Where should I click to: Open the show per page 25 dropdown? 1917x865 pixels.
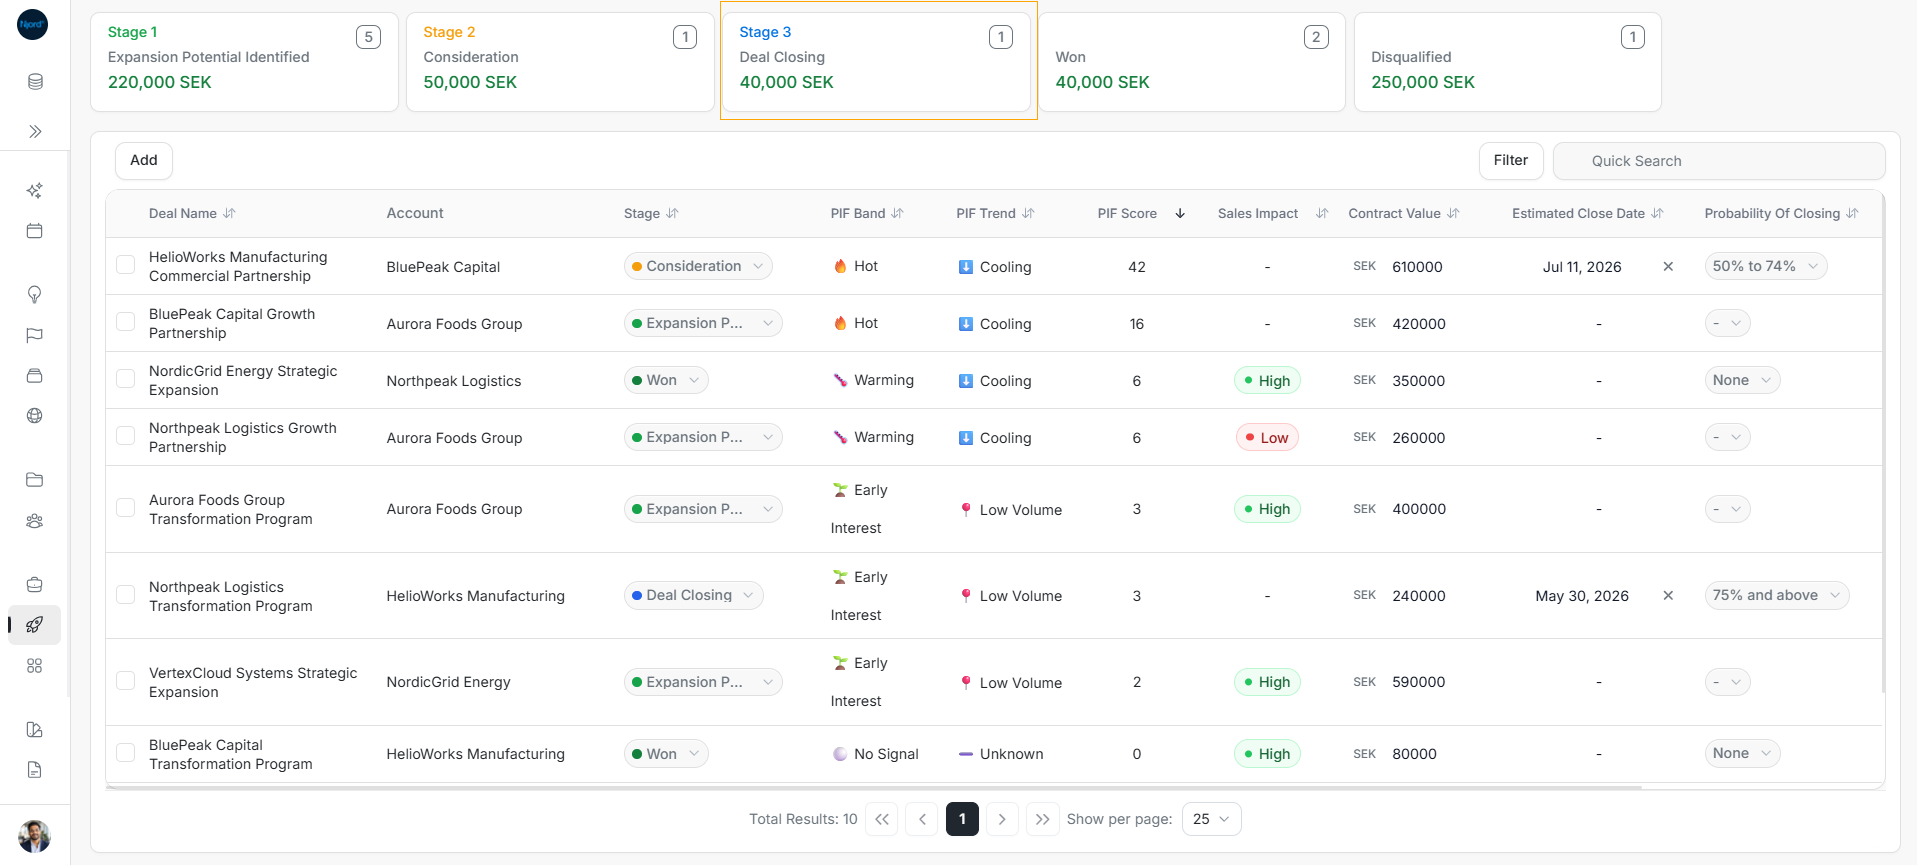(x=1211, y=819)
